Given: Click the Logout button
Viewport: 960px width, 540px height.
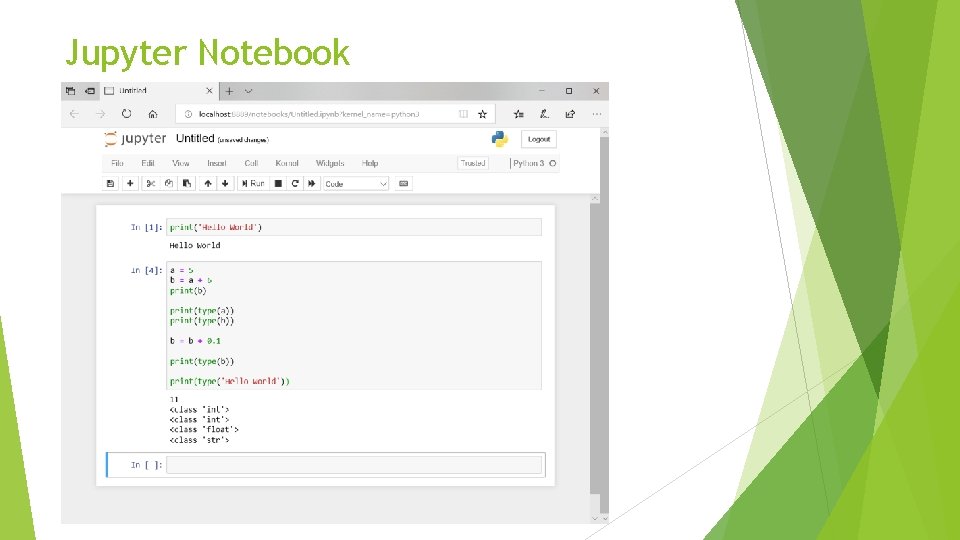Looking at the screenshot, I should 539,140.
